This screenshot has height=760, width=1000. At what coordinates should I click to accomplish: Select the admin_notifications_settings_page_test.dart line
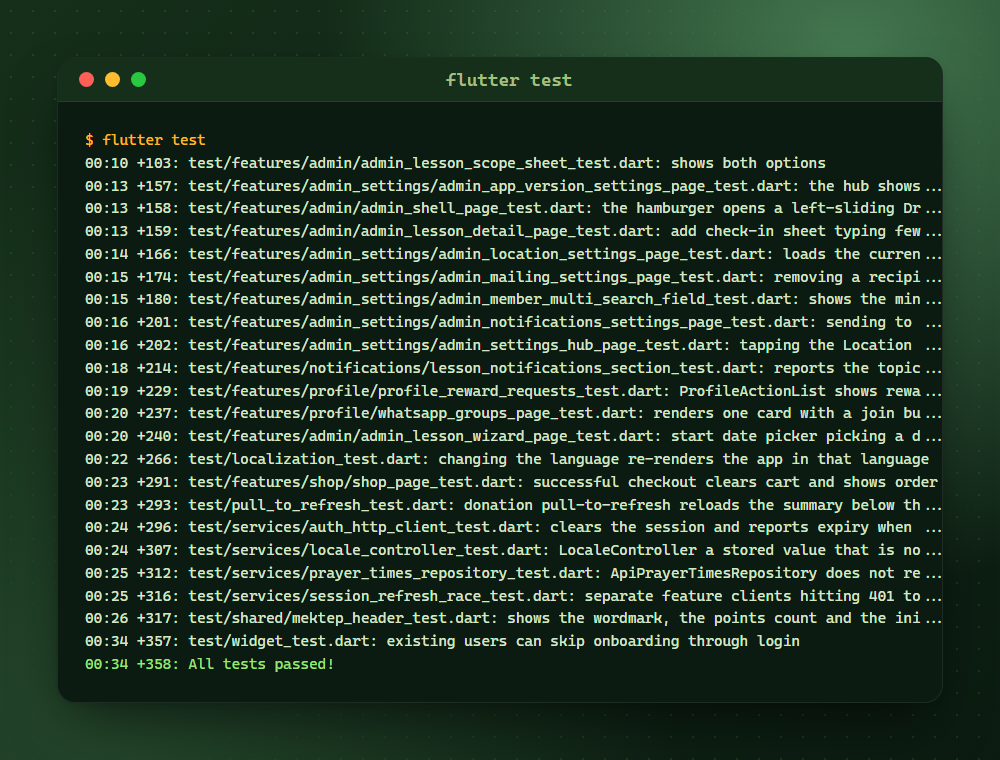pos(513,323)
